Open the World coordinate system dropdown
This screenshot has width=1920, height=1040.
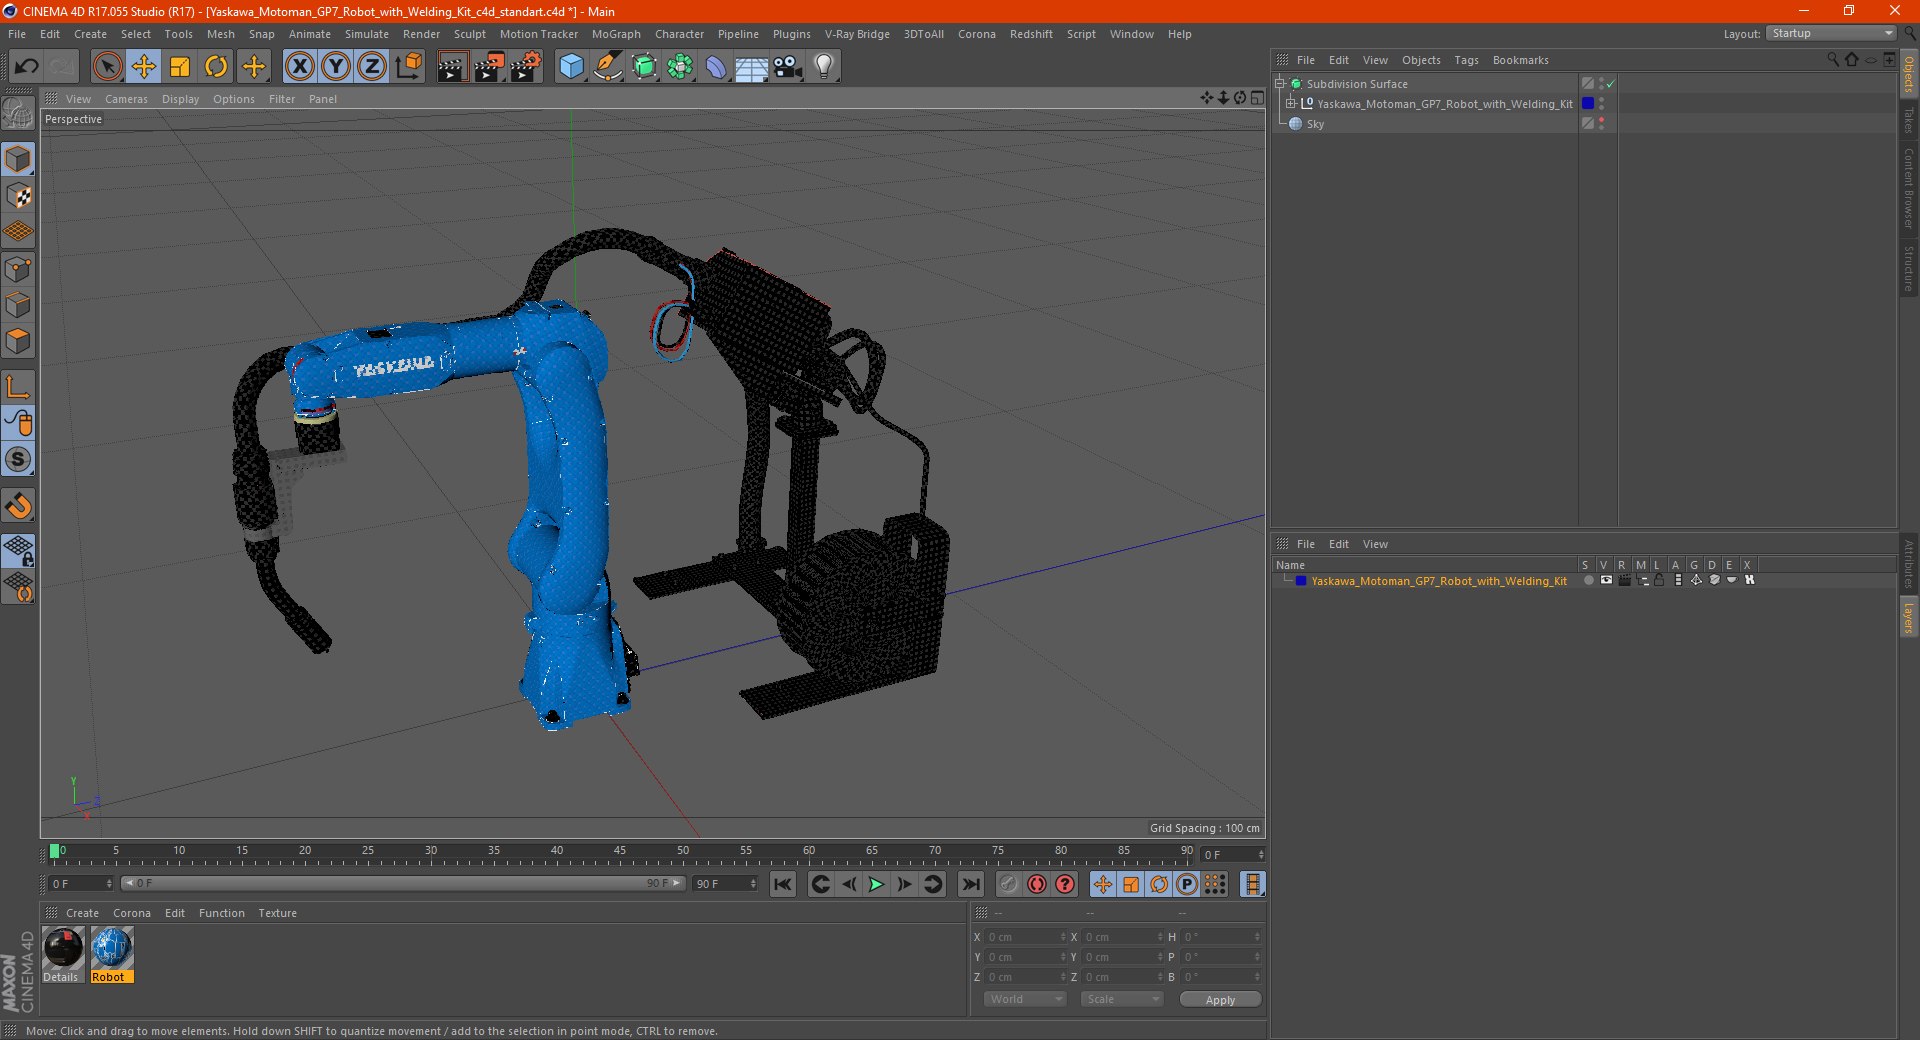pyautogui.click(x=1025, y=999)
